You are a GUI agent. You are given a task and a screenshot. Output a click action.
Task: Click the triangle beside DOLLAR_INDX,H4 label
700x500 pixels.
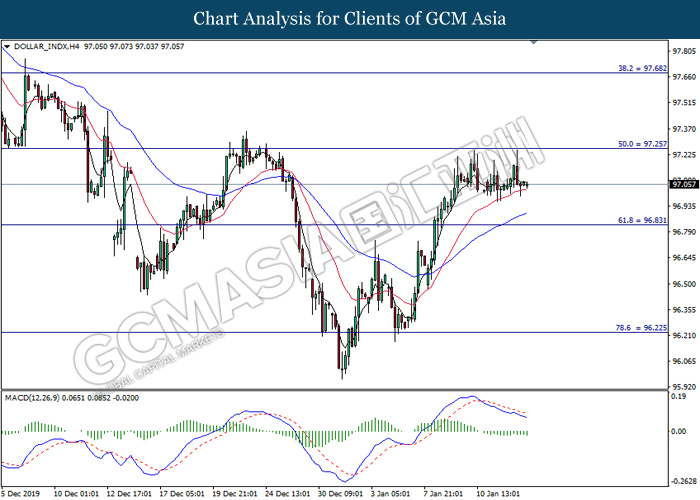coord(7,46)
